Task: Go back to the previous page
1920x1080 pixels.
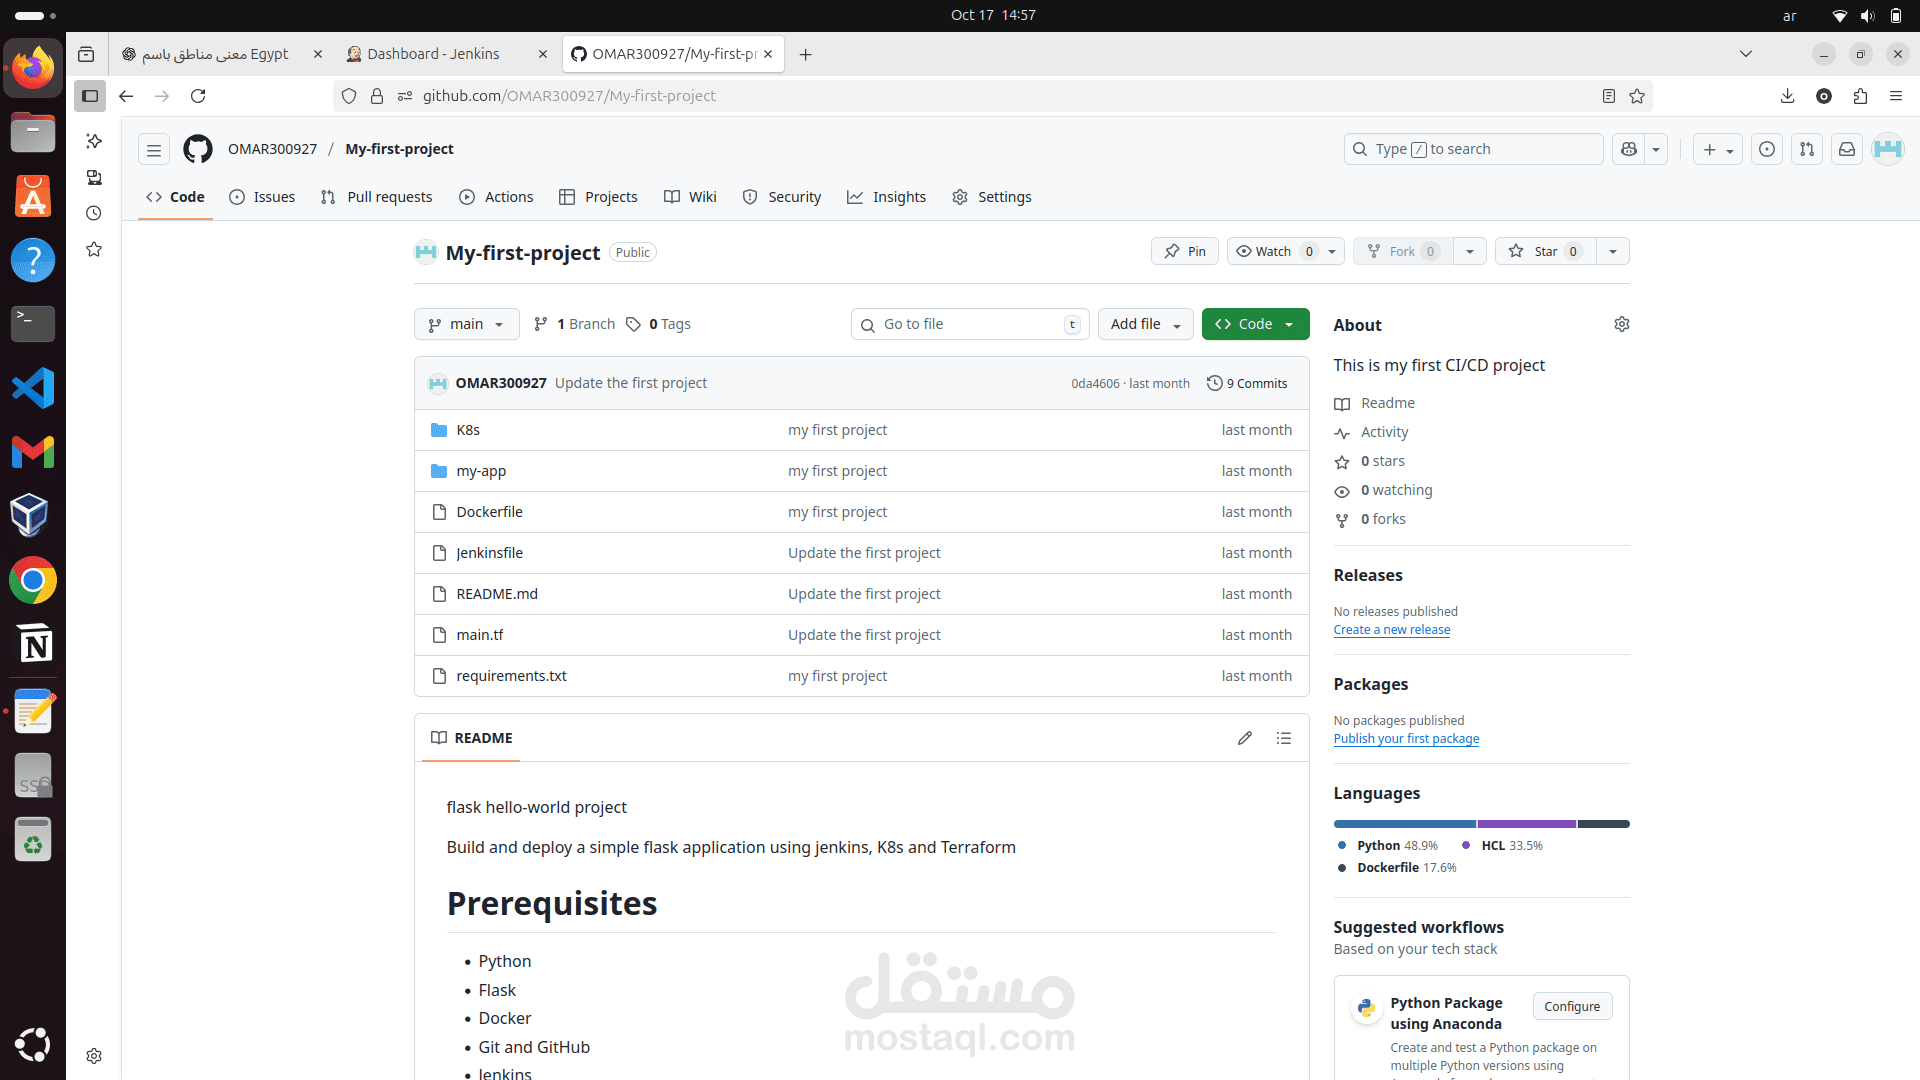Action: [x=126, y=96]
